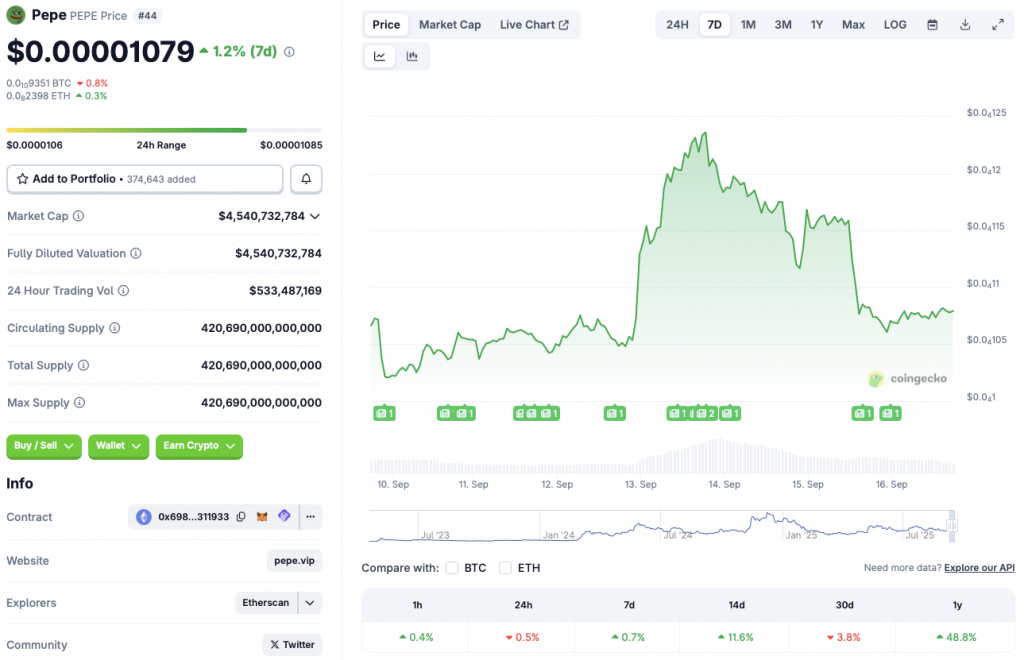Open the Wallet dropdown
The image size is (1024, 660).
tap(118, 446)
